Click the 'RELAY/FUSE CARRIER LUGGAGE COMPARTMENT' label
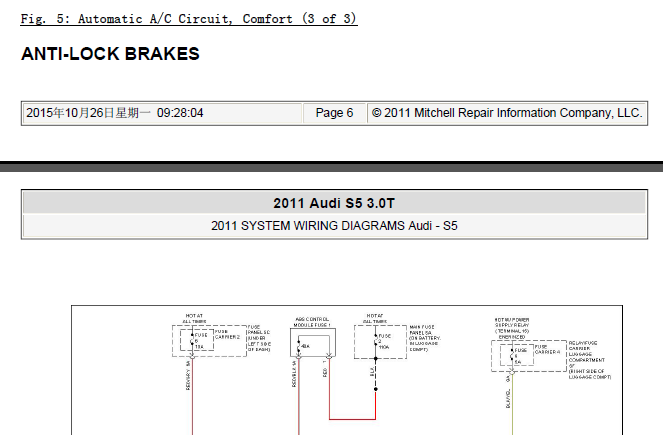The image size is (663, 435). (x=589, y=360)
